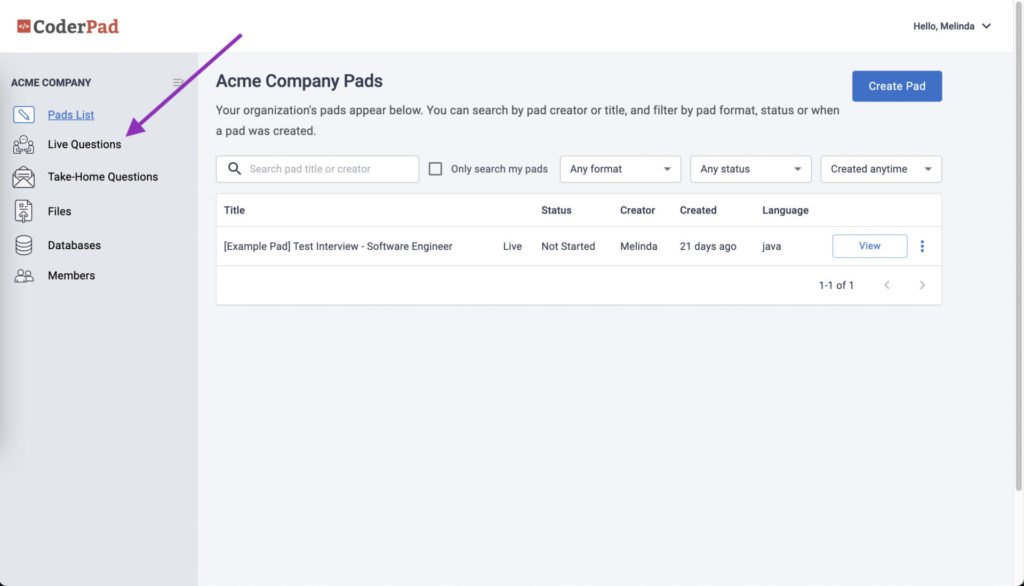The height and width of the screenshot is (586, 1024).
Task: Click the Databases cylinder icon
Action: [x=24, y=245]
